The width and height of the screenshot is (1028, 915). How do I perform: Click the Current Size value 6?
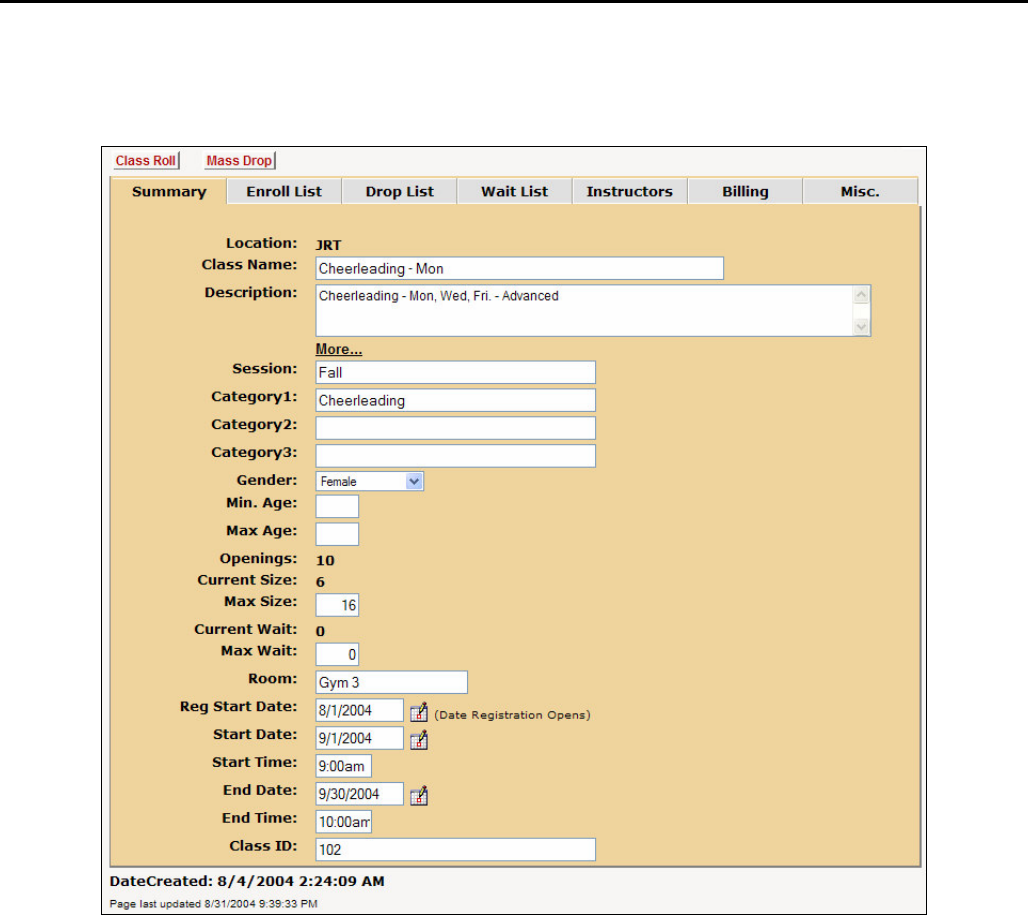[x=321, y=582]
